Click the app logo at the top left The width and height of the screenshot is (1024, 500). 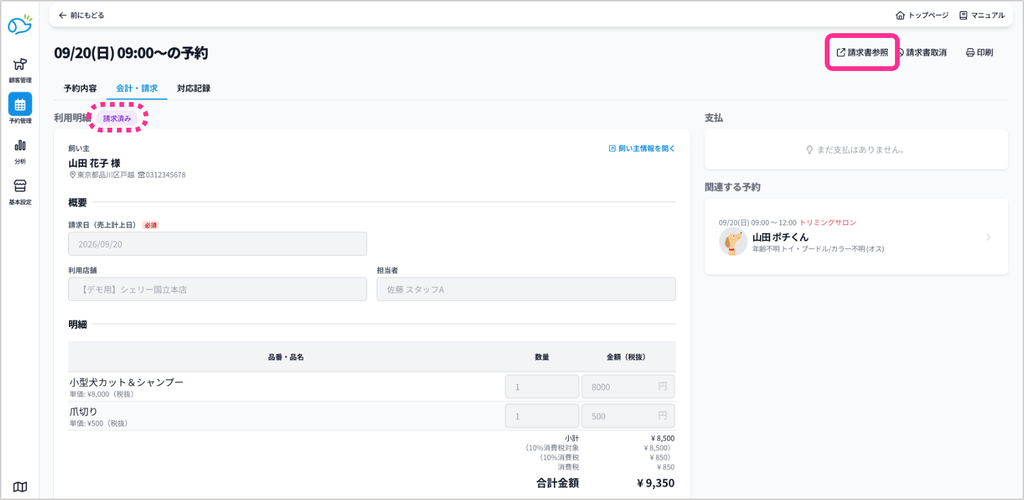[x=20, y=24]
